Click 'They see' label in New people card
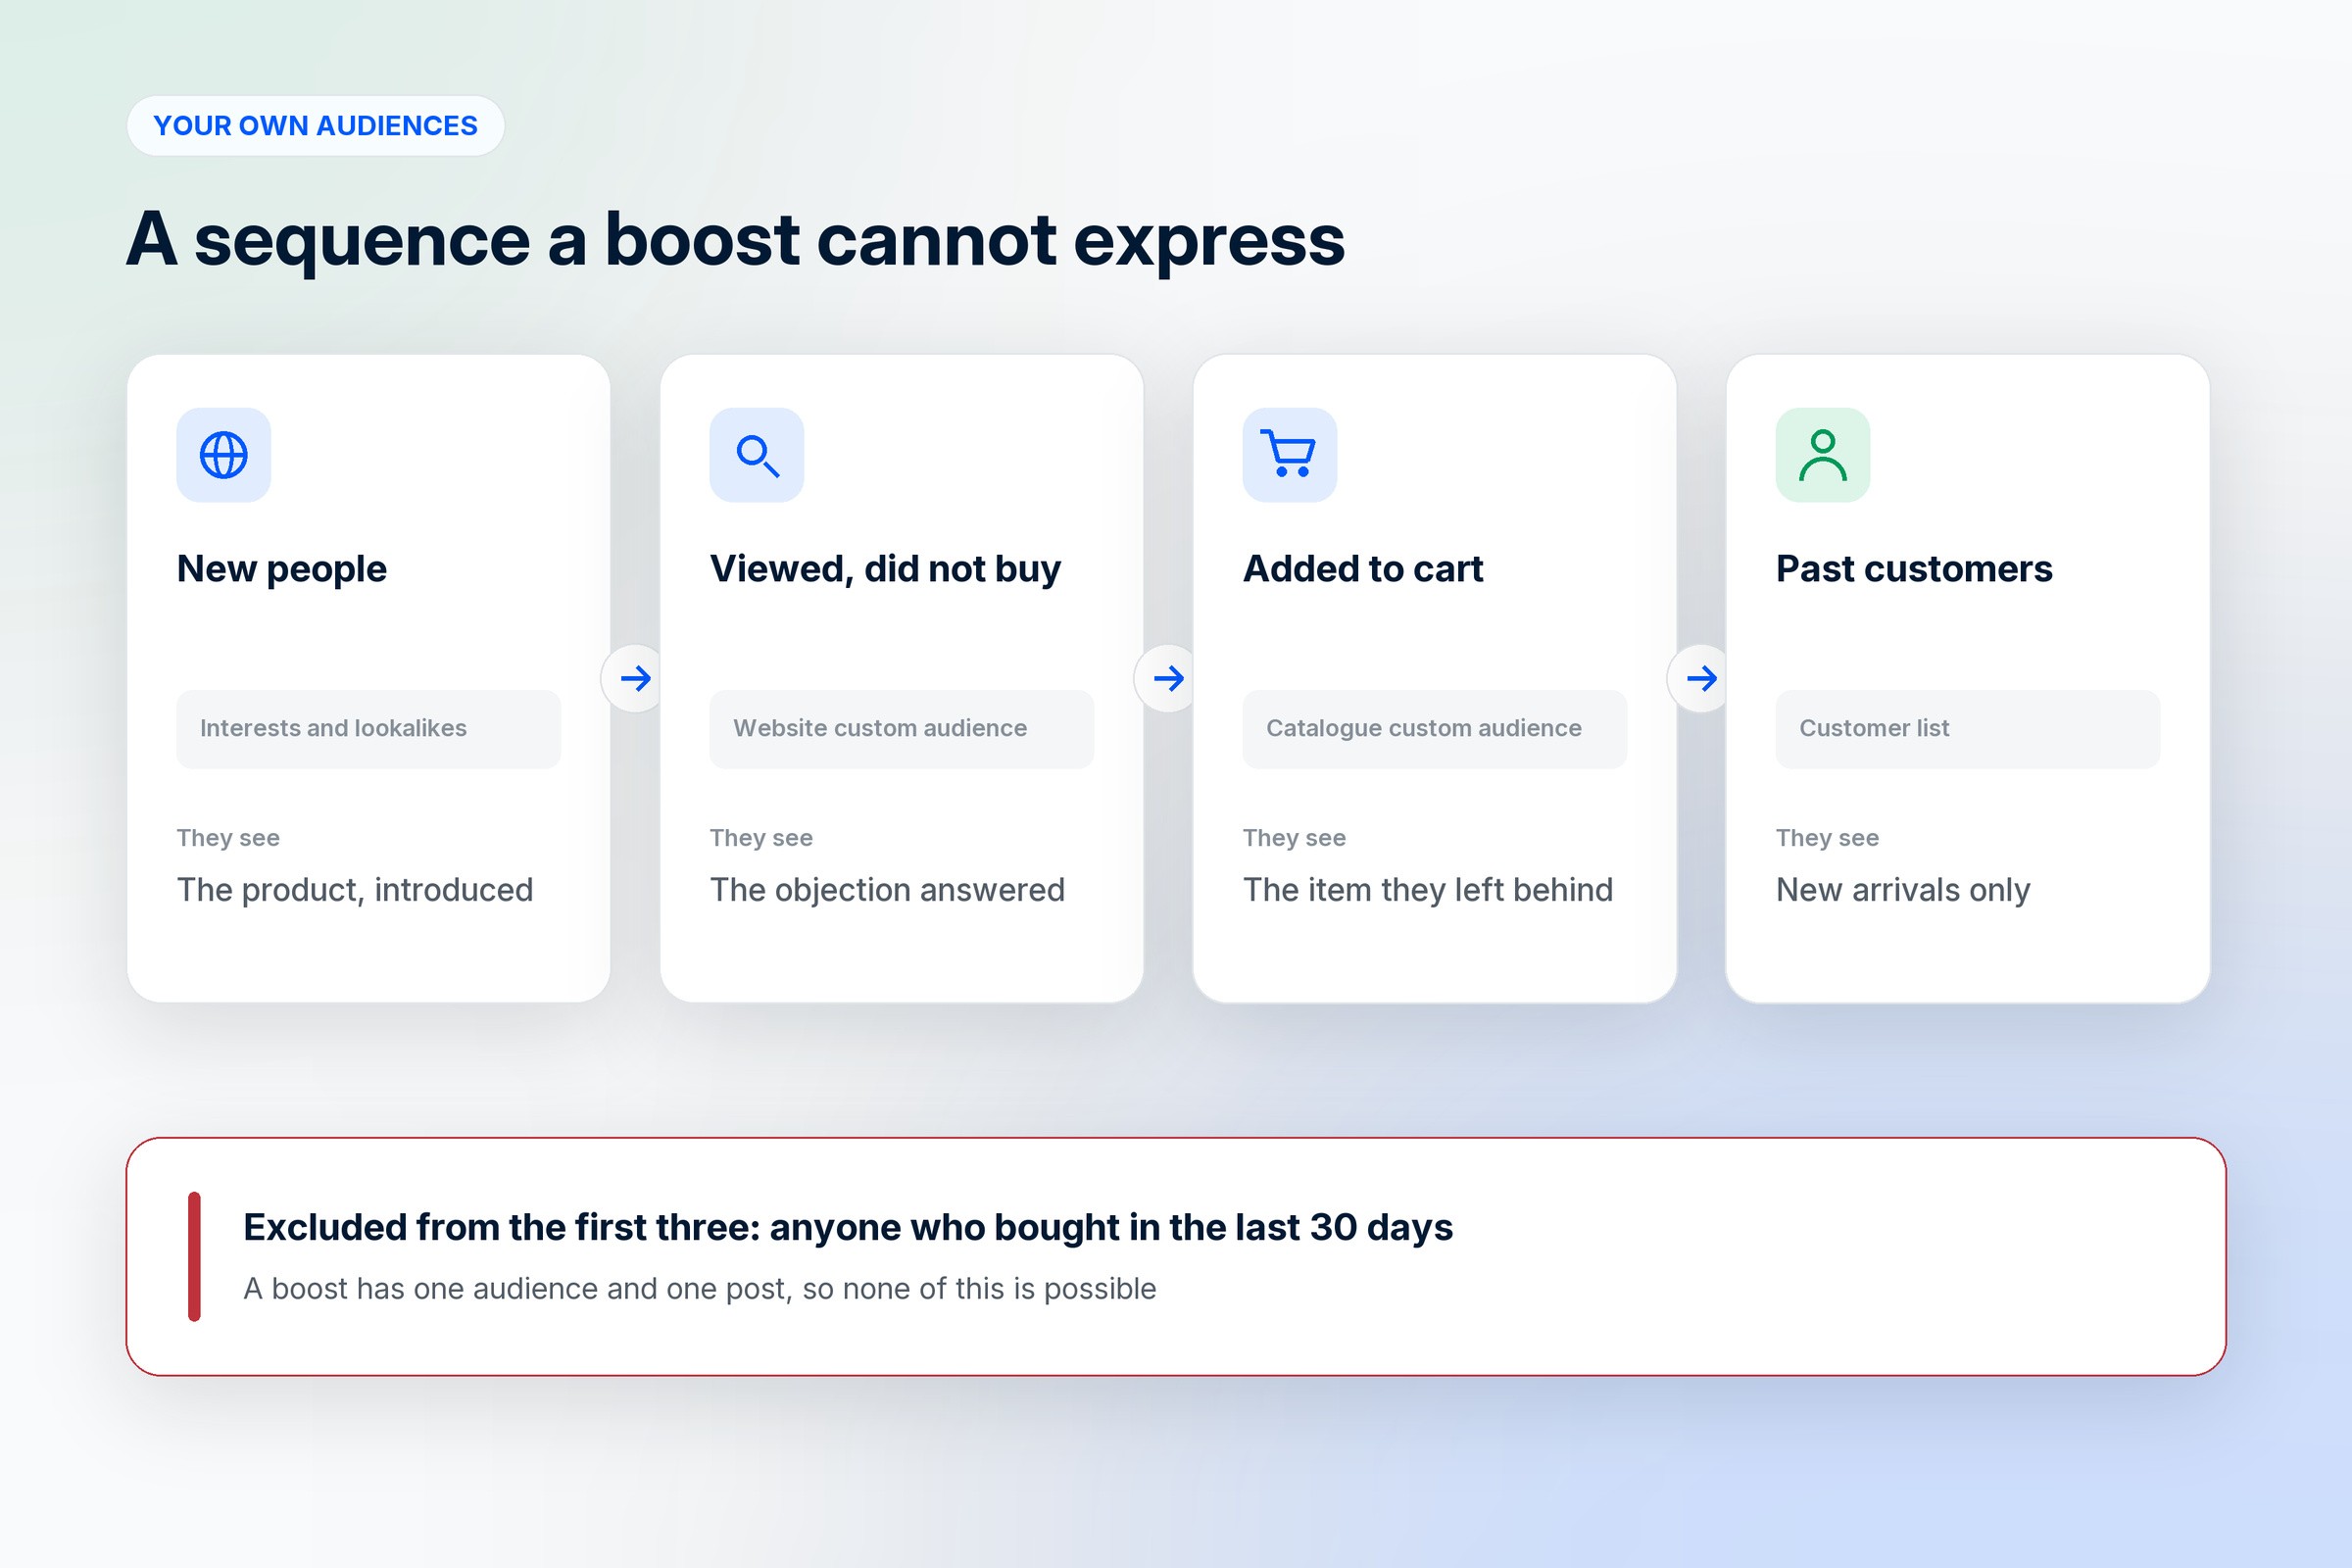2352x1568 pixels. pyautogui.click(x=228, y=838)
